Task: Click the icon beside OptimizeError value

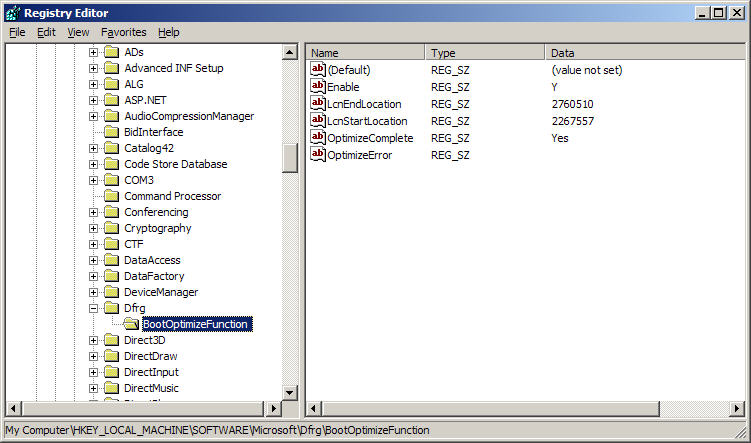Action: click(319, 155)
